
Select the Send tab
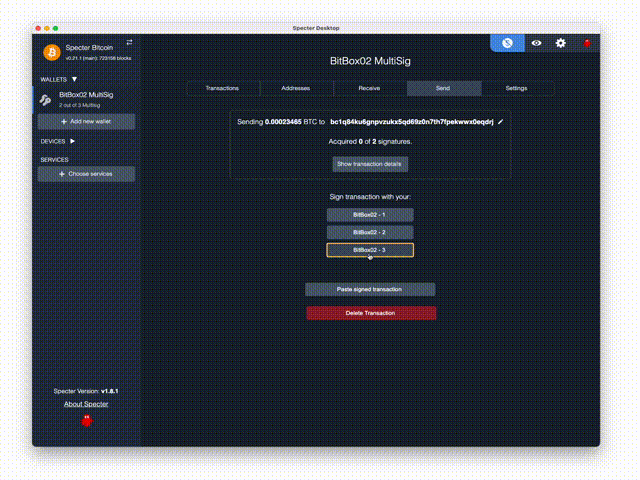coord(443,88)
